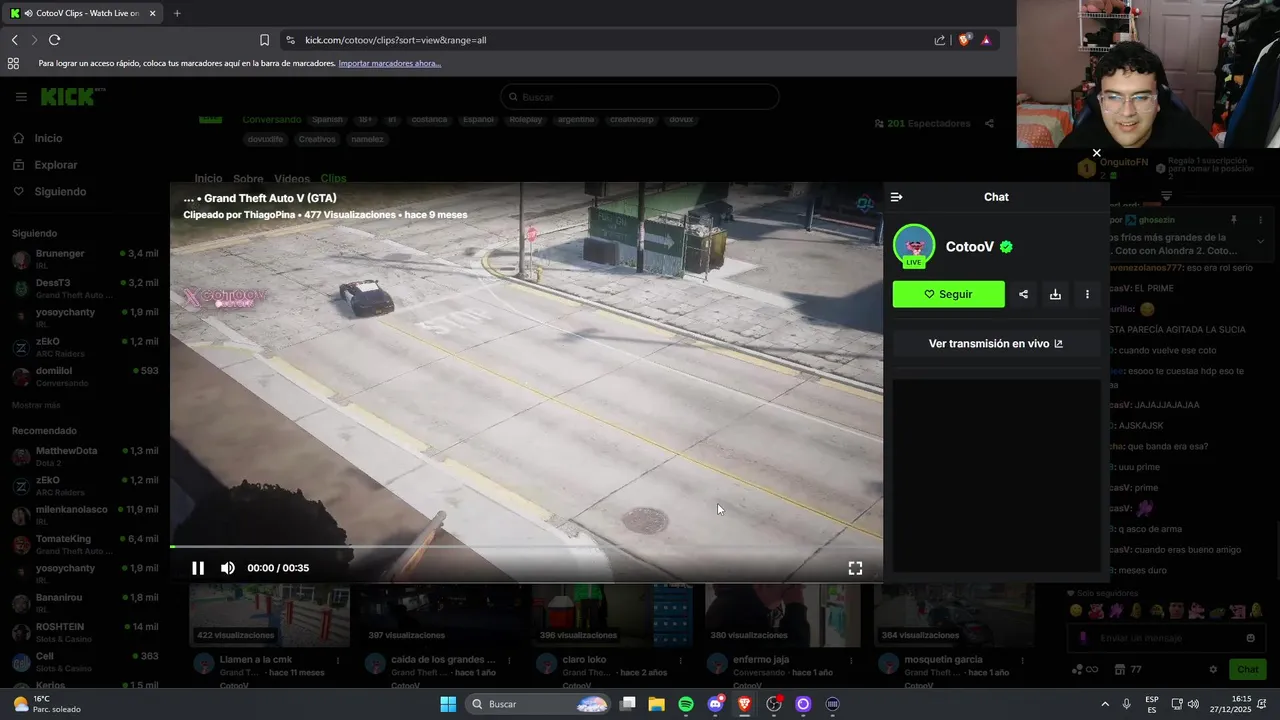Unpin message via pin icon in chat

click(x=1234, y=220)
